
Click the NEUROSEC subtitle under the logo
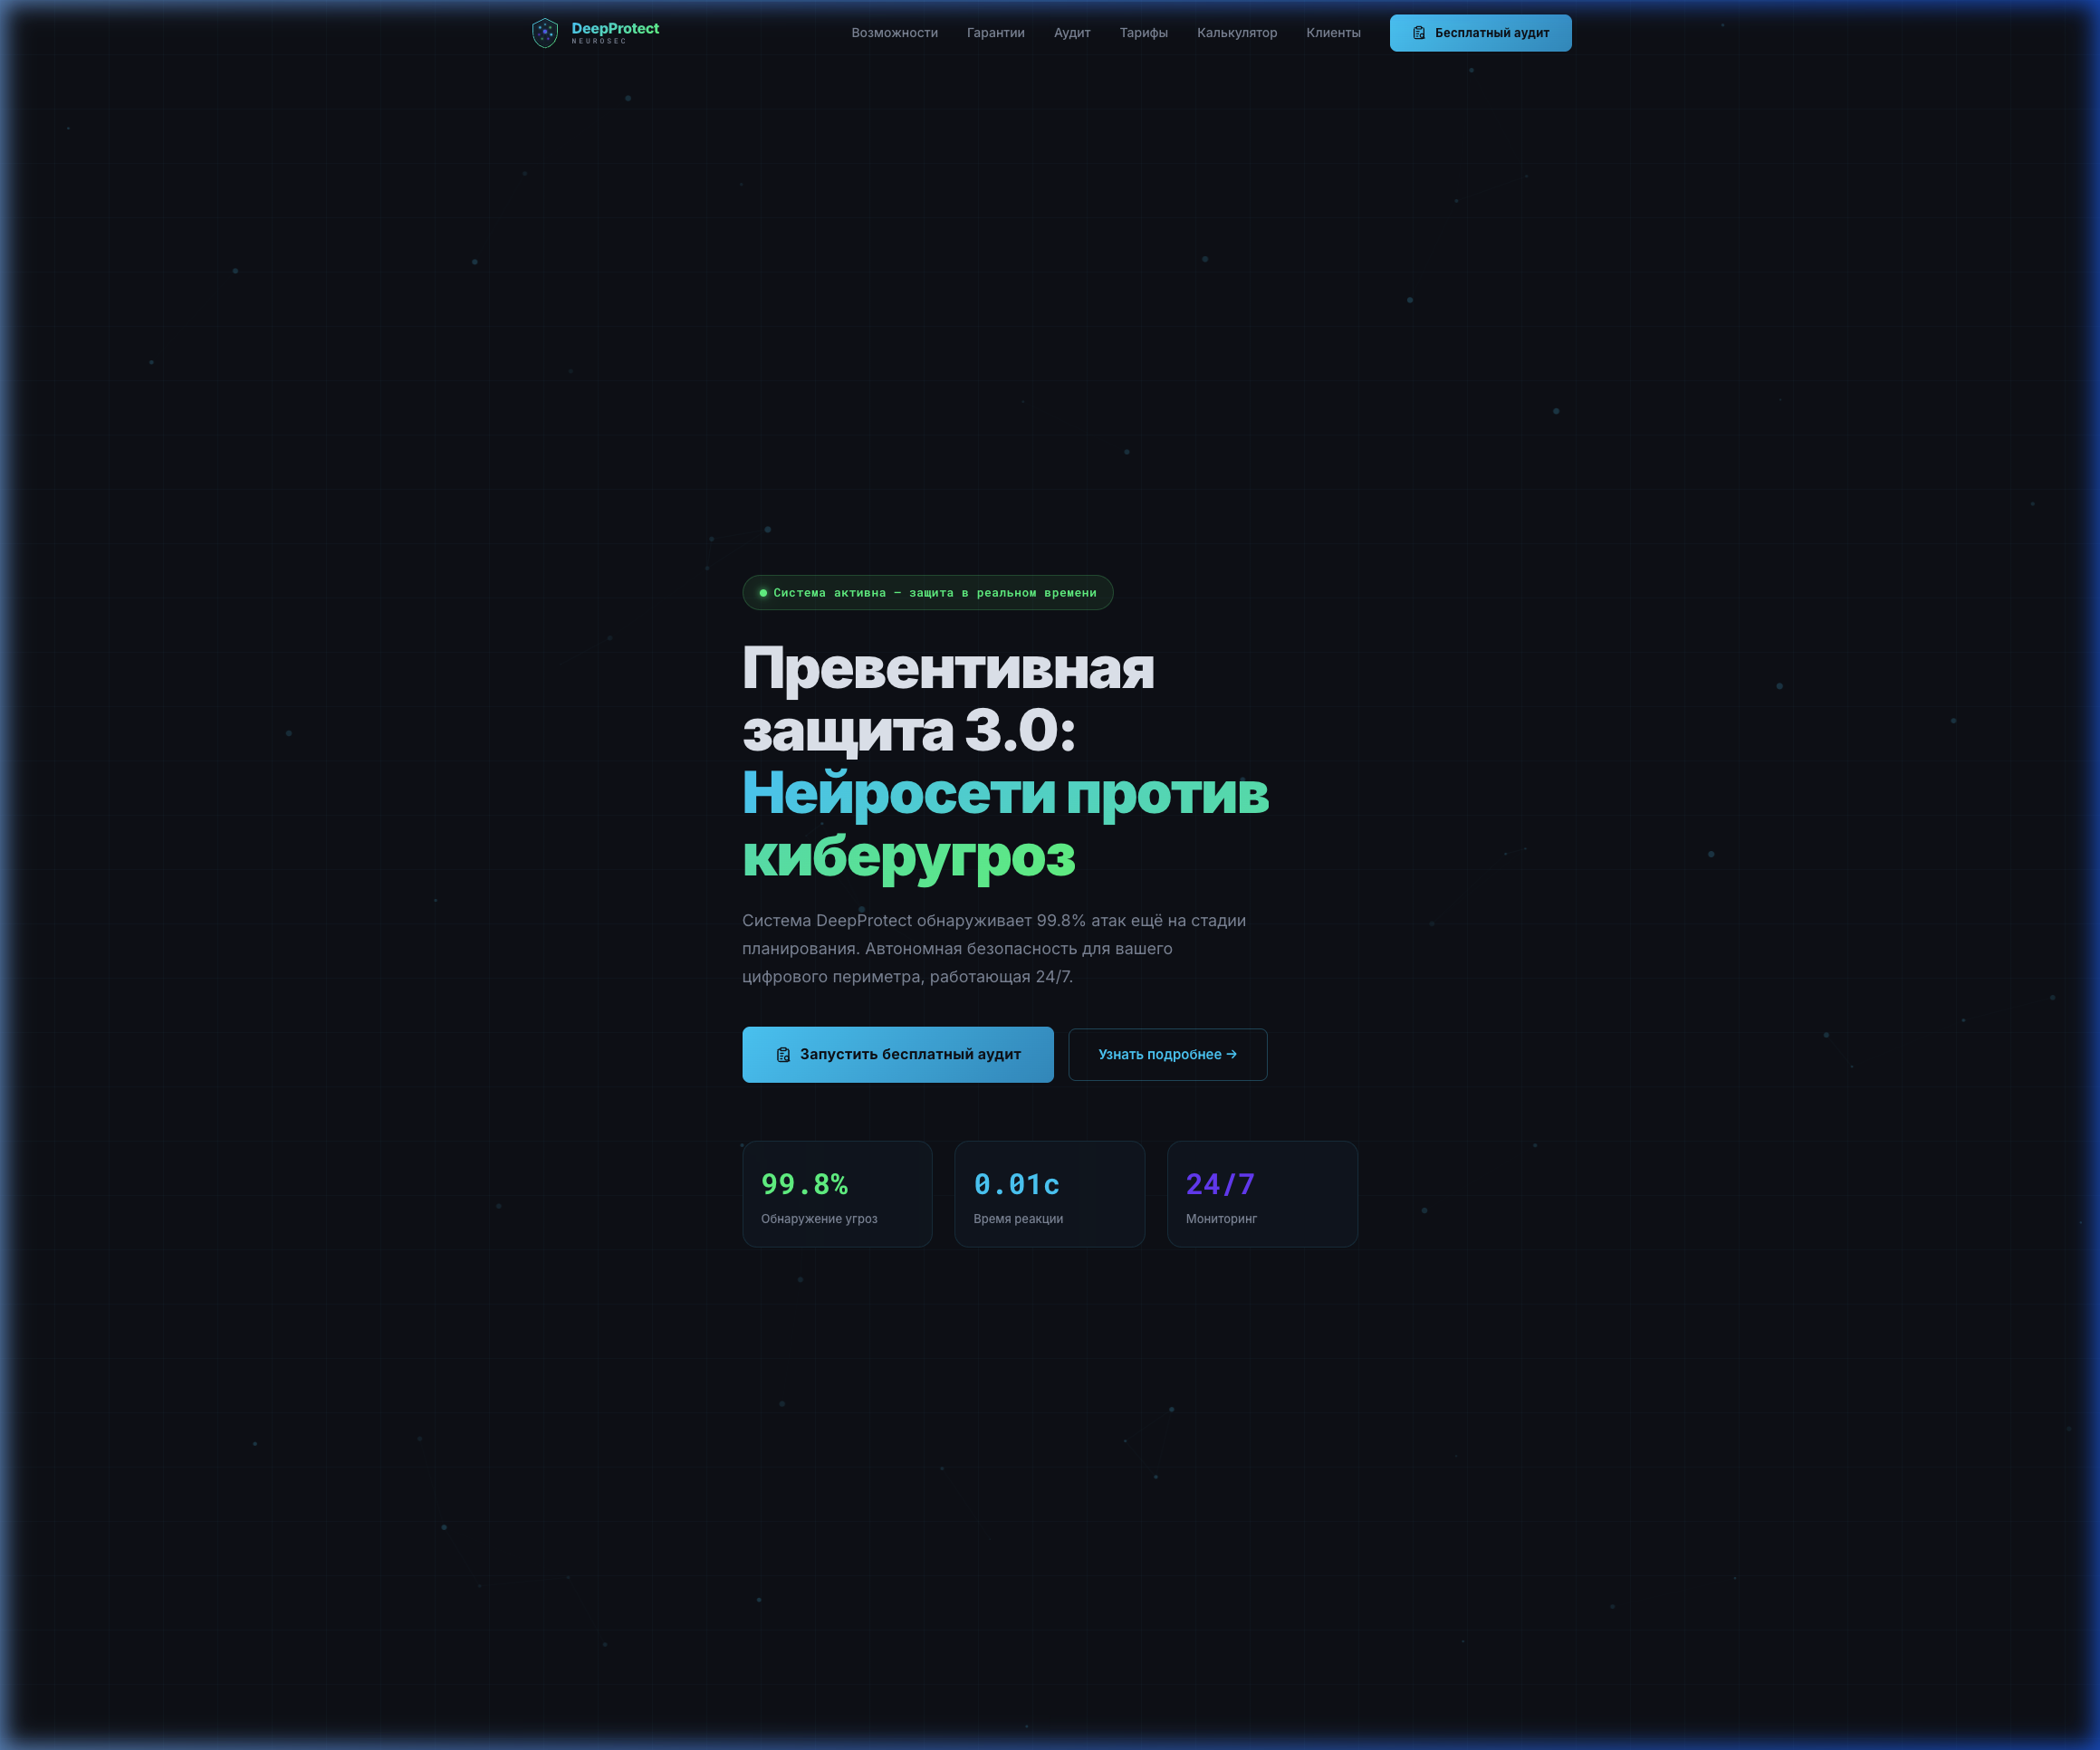click(x=599, y=42)
